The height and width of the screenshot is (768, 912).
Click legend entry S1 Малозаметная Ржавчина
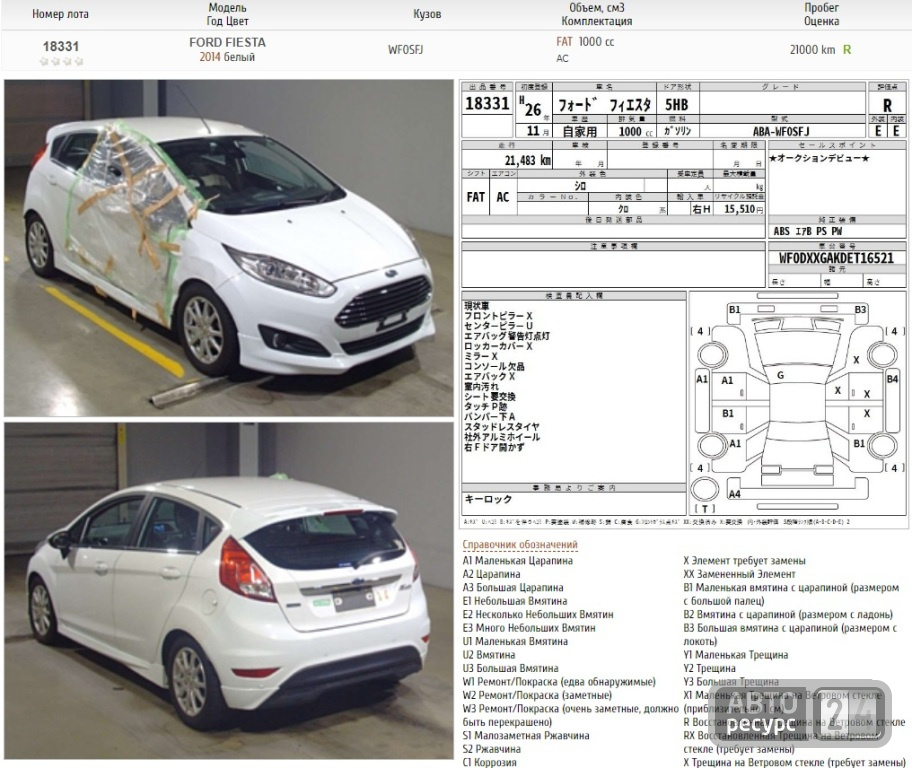526,735
